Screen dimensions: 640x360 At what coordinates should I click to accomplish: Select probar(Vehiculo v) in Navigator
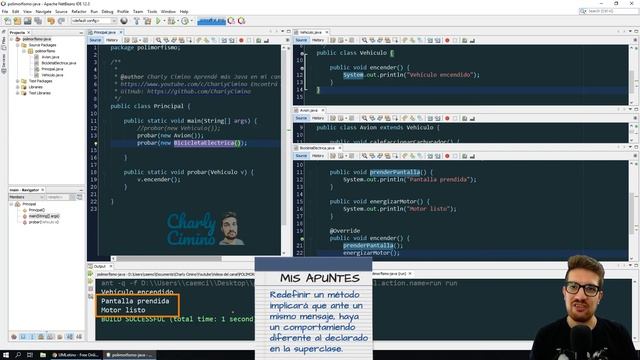(44, 222)
